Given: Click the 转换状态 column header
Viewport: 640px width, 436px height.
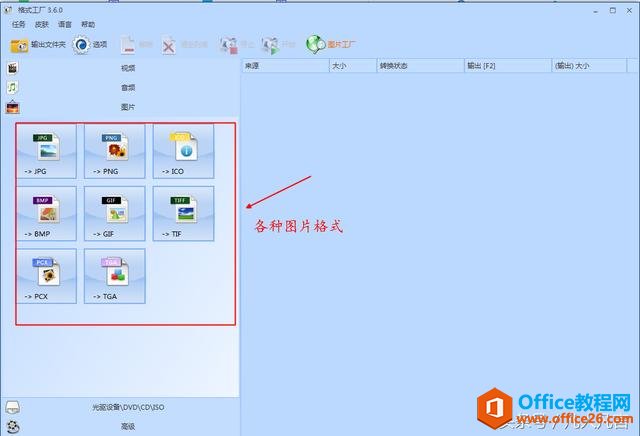Looking at the screenshot, I should (420, 66).
